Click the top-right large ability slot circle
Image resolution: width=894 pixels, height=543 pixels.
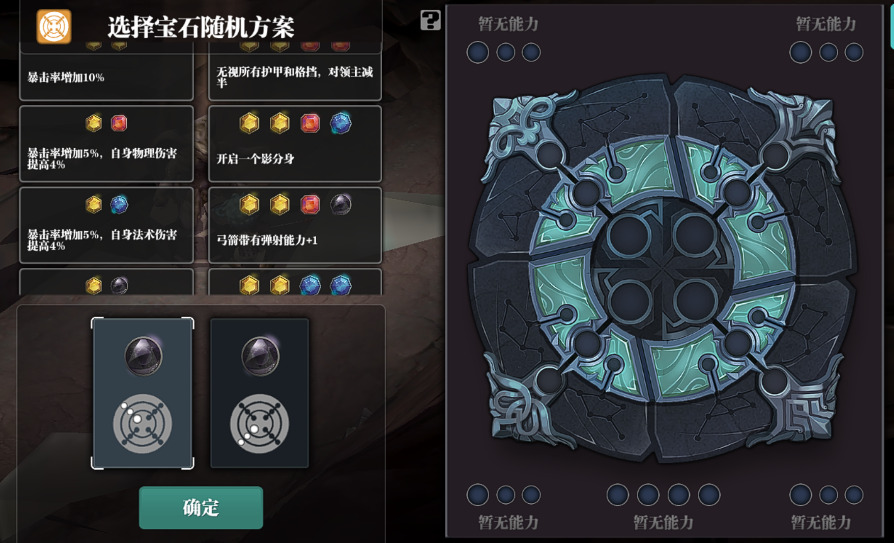pyautogui.click(x=800, y=52)
